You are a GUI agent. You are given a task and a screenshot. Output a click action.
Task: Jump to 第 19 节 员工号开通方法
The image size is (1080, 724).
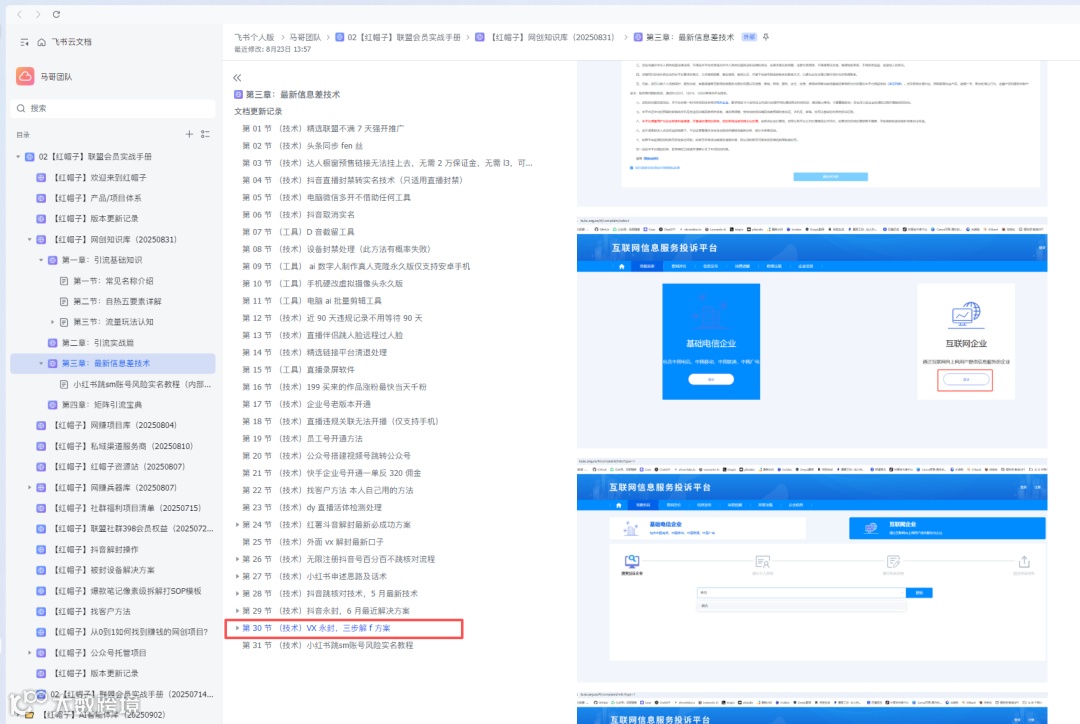click(x=302, y=439)
